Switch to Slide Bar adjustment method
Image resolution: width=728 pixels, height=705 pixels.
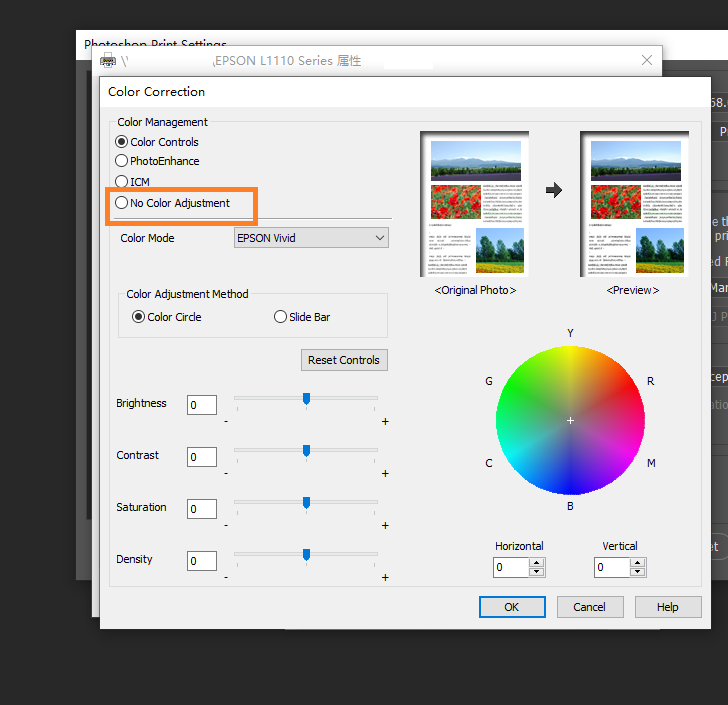pyautogui.click(x=281, y=317)
